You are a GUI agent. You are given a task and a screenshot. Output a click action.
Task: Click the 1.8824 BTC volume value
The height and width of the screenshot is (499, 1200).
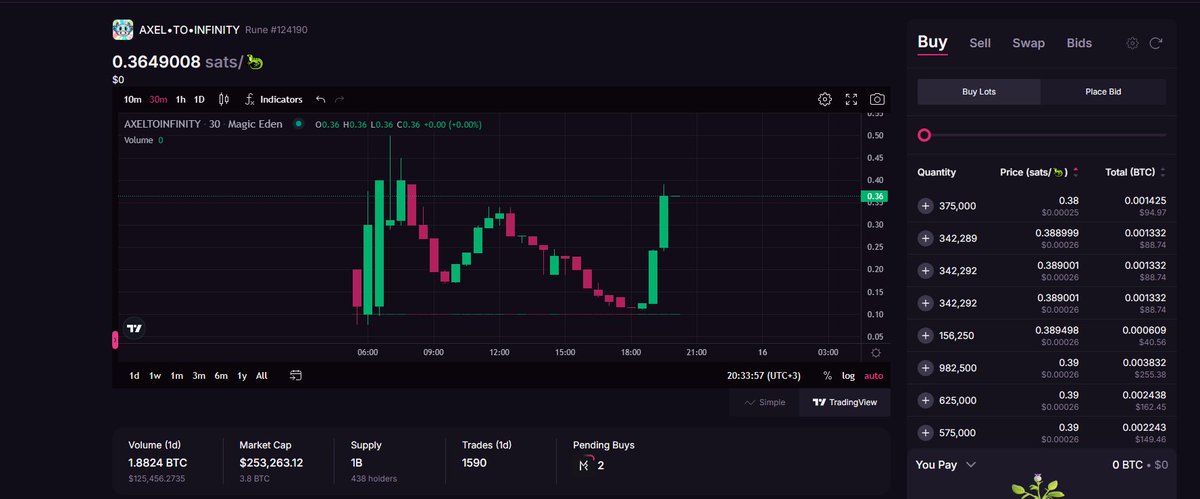point(158,463)
